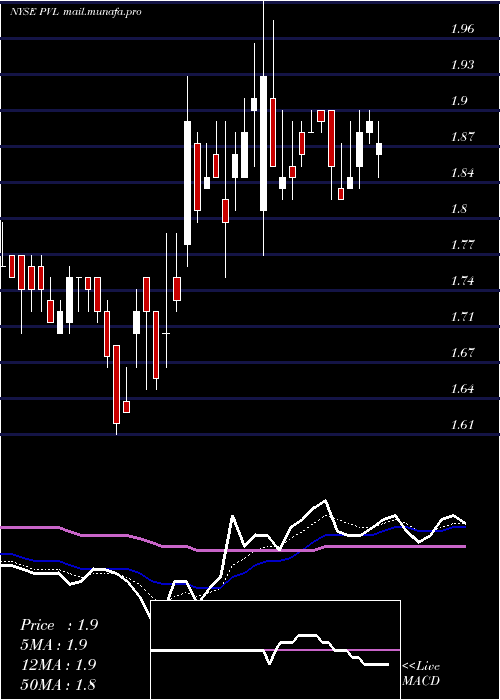Click the 1.96 price axis label
Viewport: 500px width, 700px height.
click(x=462, y=29)
